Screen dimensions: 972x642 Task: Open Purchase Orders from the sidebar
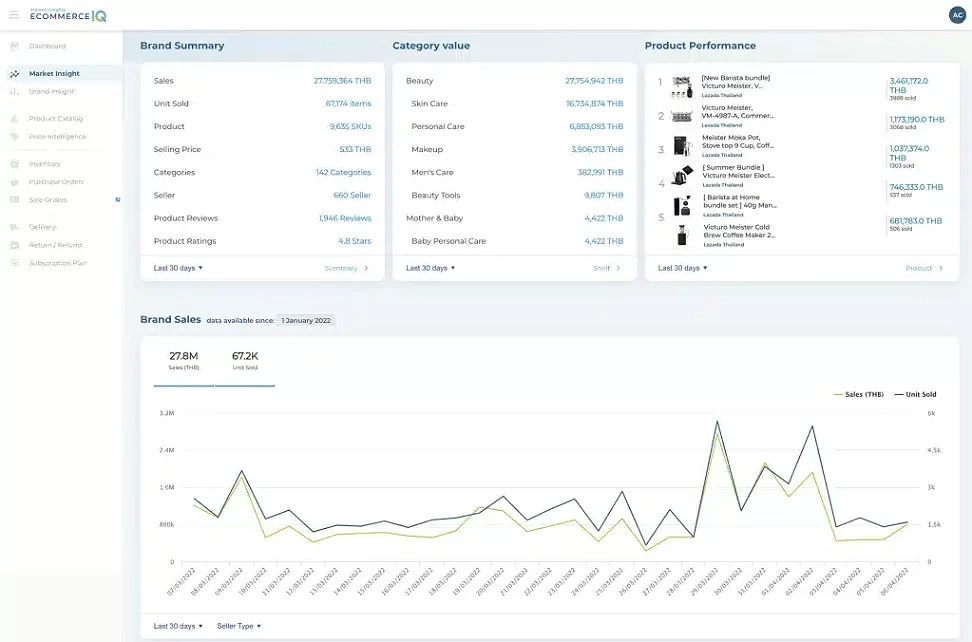click(57, 181)
